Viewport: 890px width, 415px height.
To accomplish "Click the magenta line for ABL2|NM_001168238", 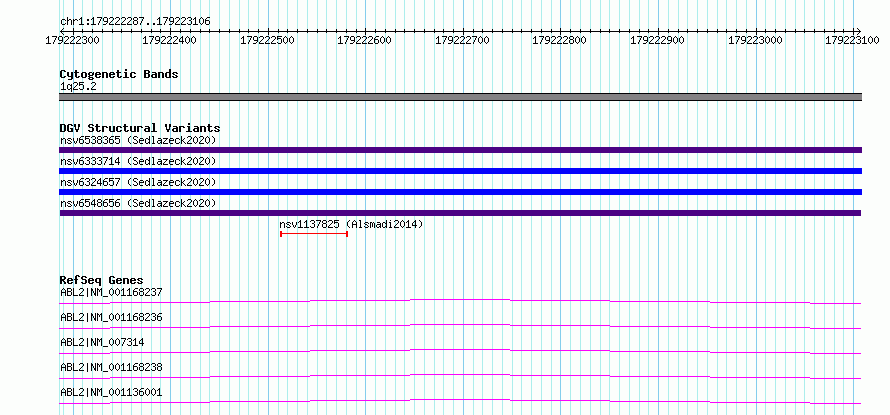I will tap(460, 376).
